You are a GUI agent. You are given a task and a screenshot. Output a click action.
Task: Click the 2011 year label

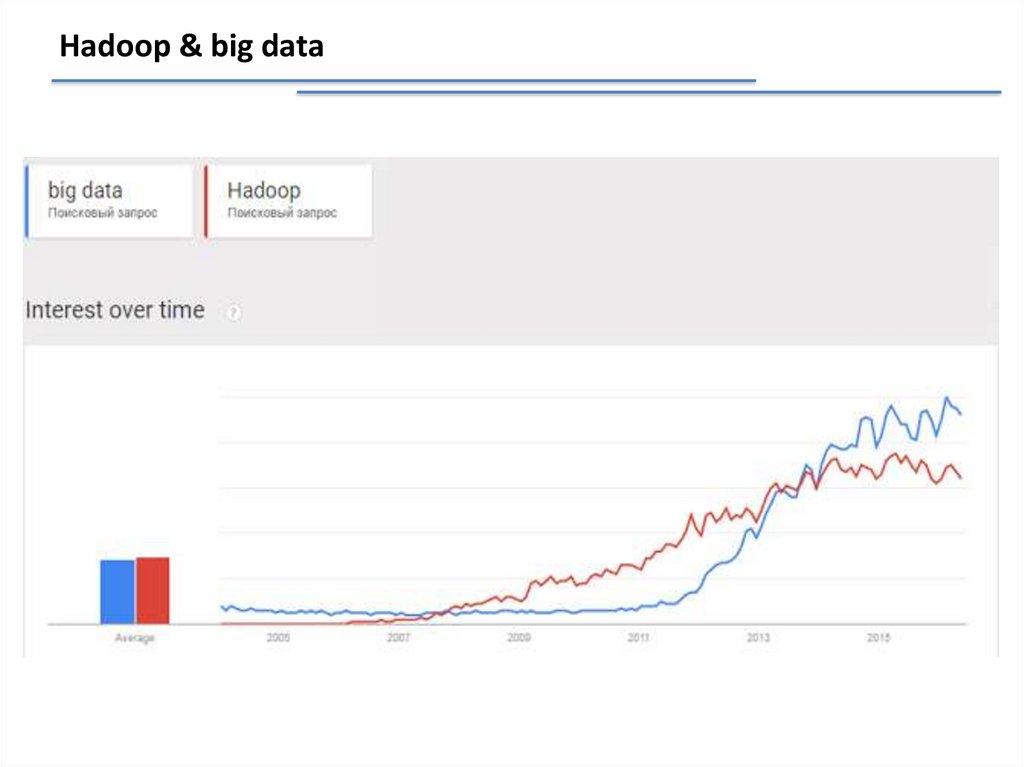point(638,638)
